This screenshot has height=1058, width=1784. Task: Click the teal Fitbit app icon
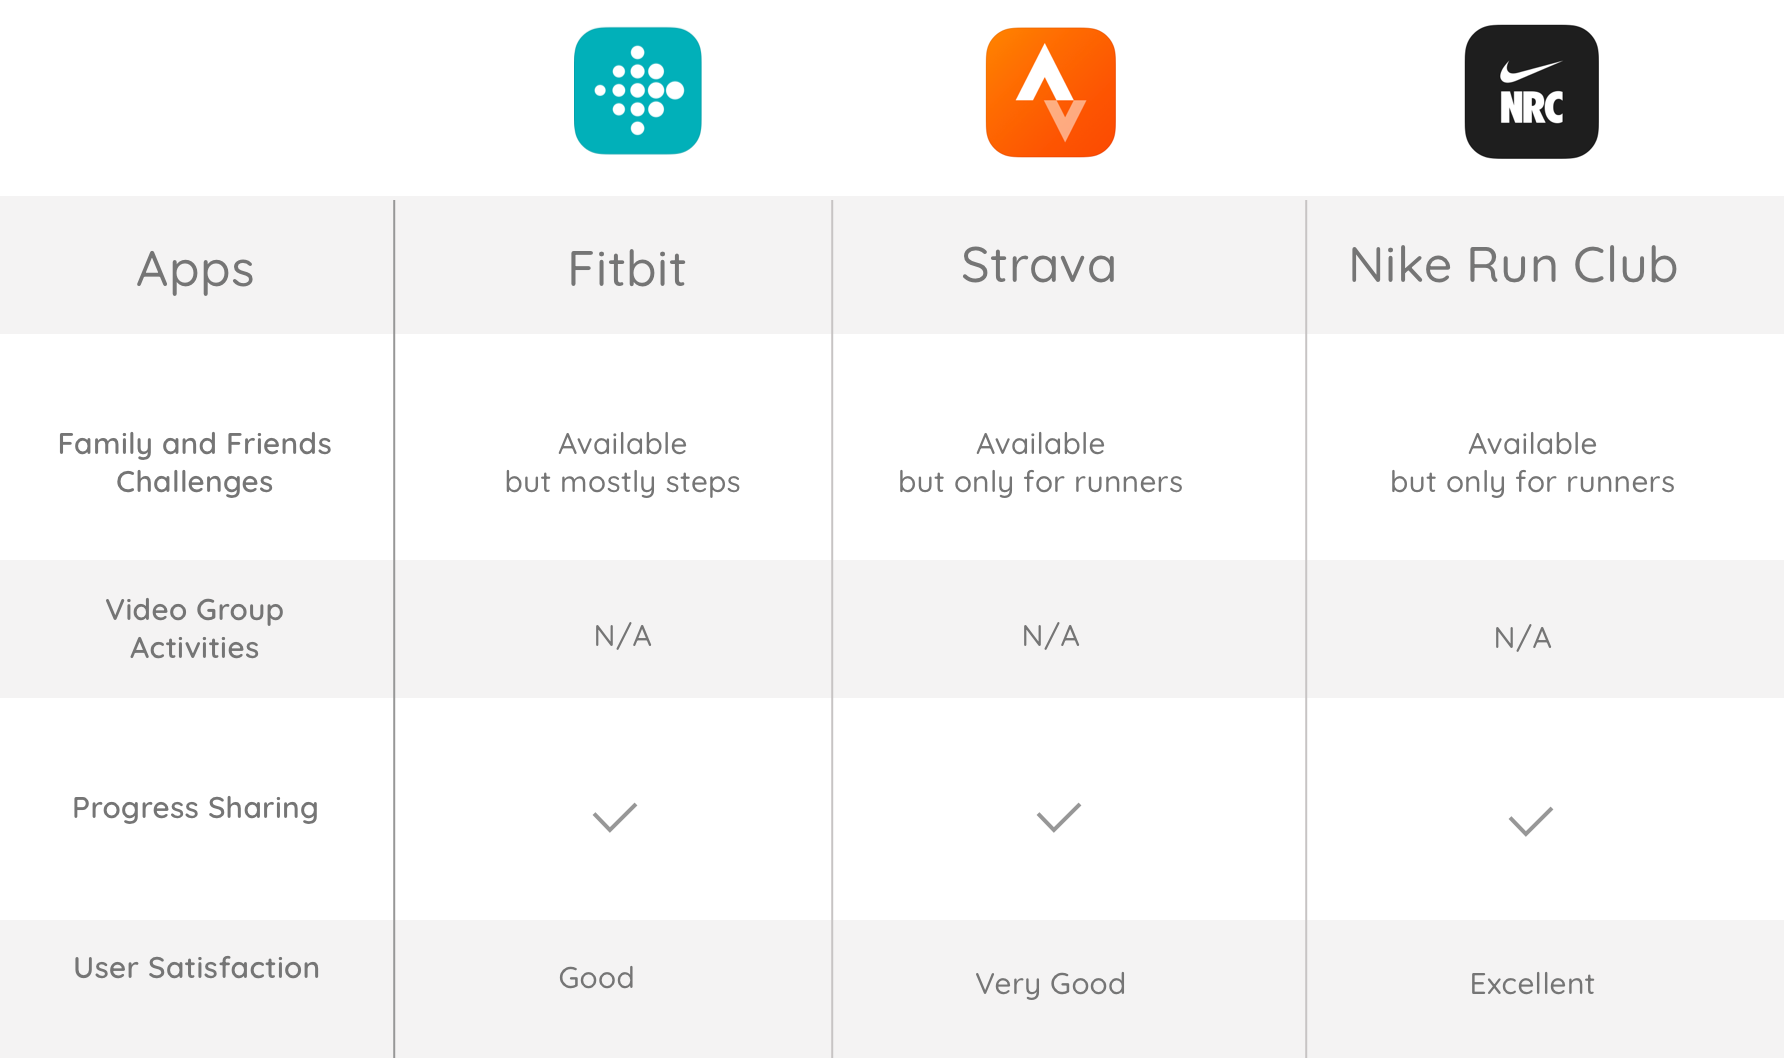[638, 91]
